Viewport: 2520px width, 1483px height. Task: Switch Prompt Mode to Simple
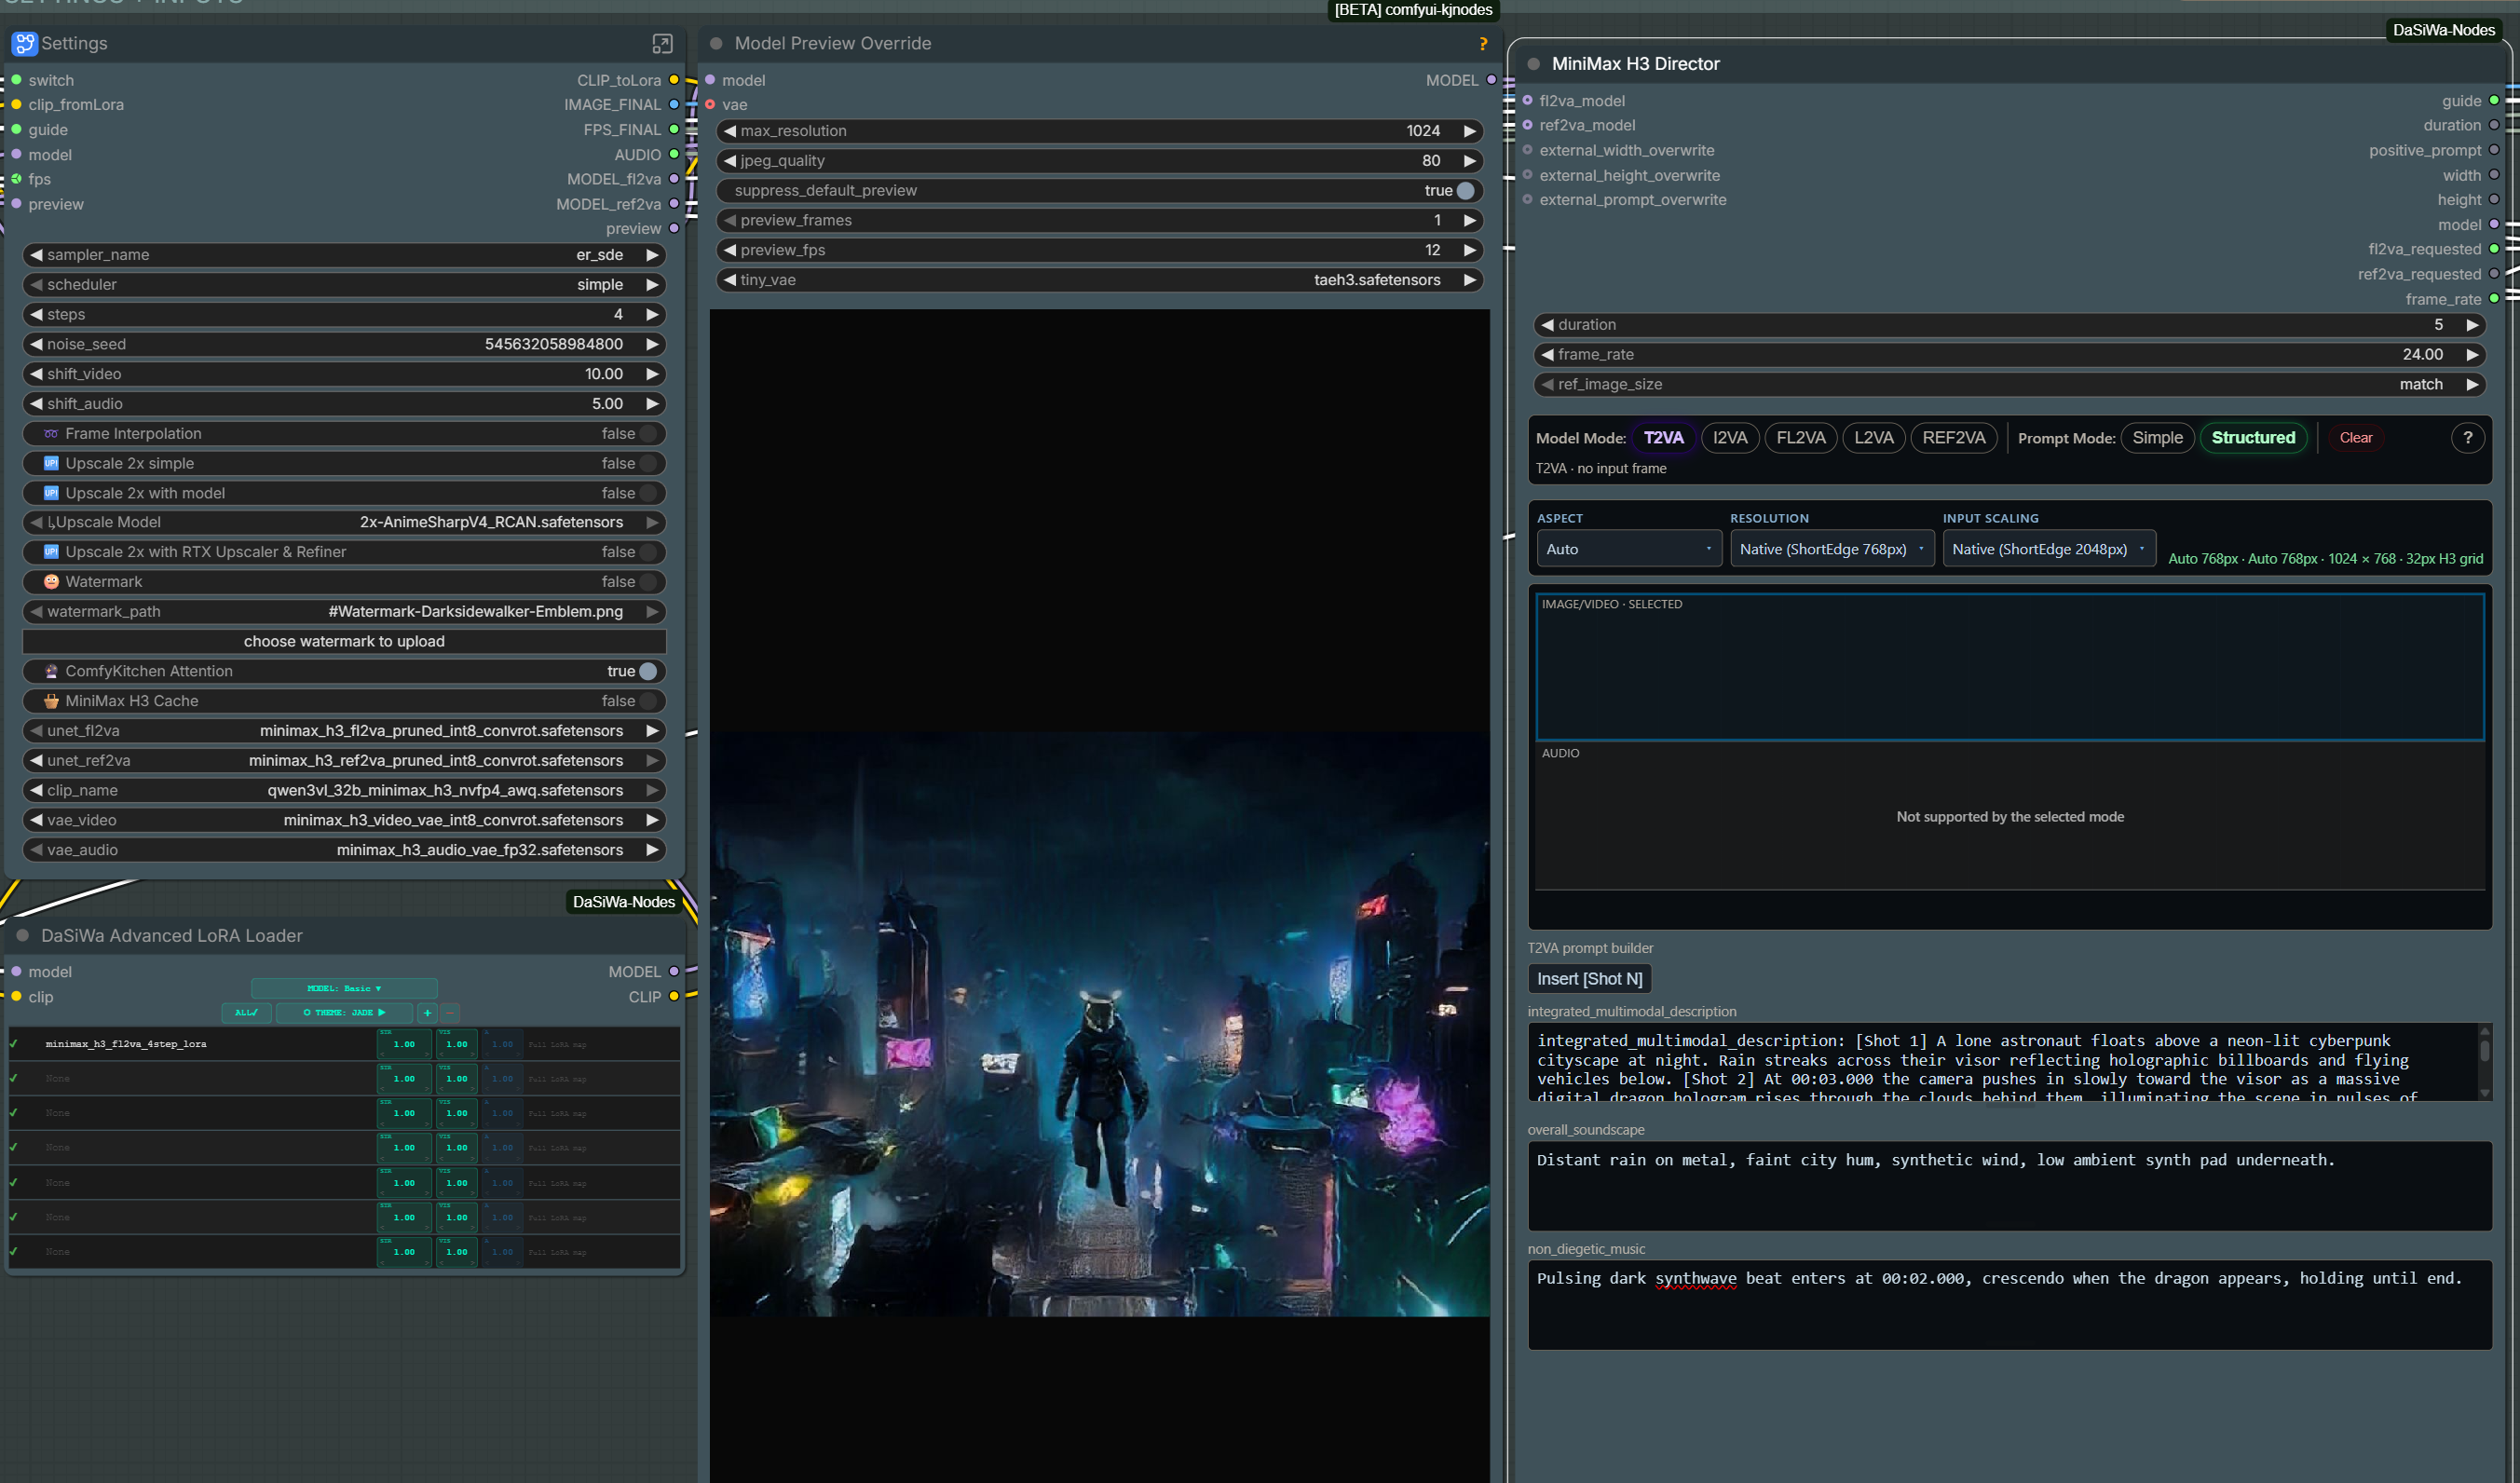(x=2157, y=438)
